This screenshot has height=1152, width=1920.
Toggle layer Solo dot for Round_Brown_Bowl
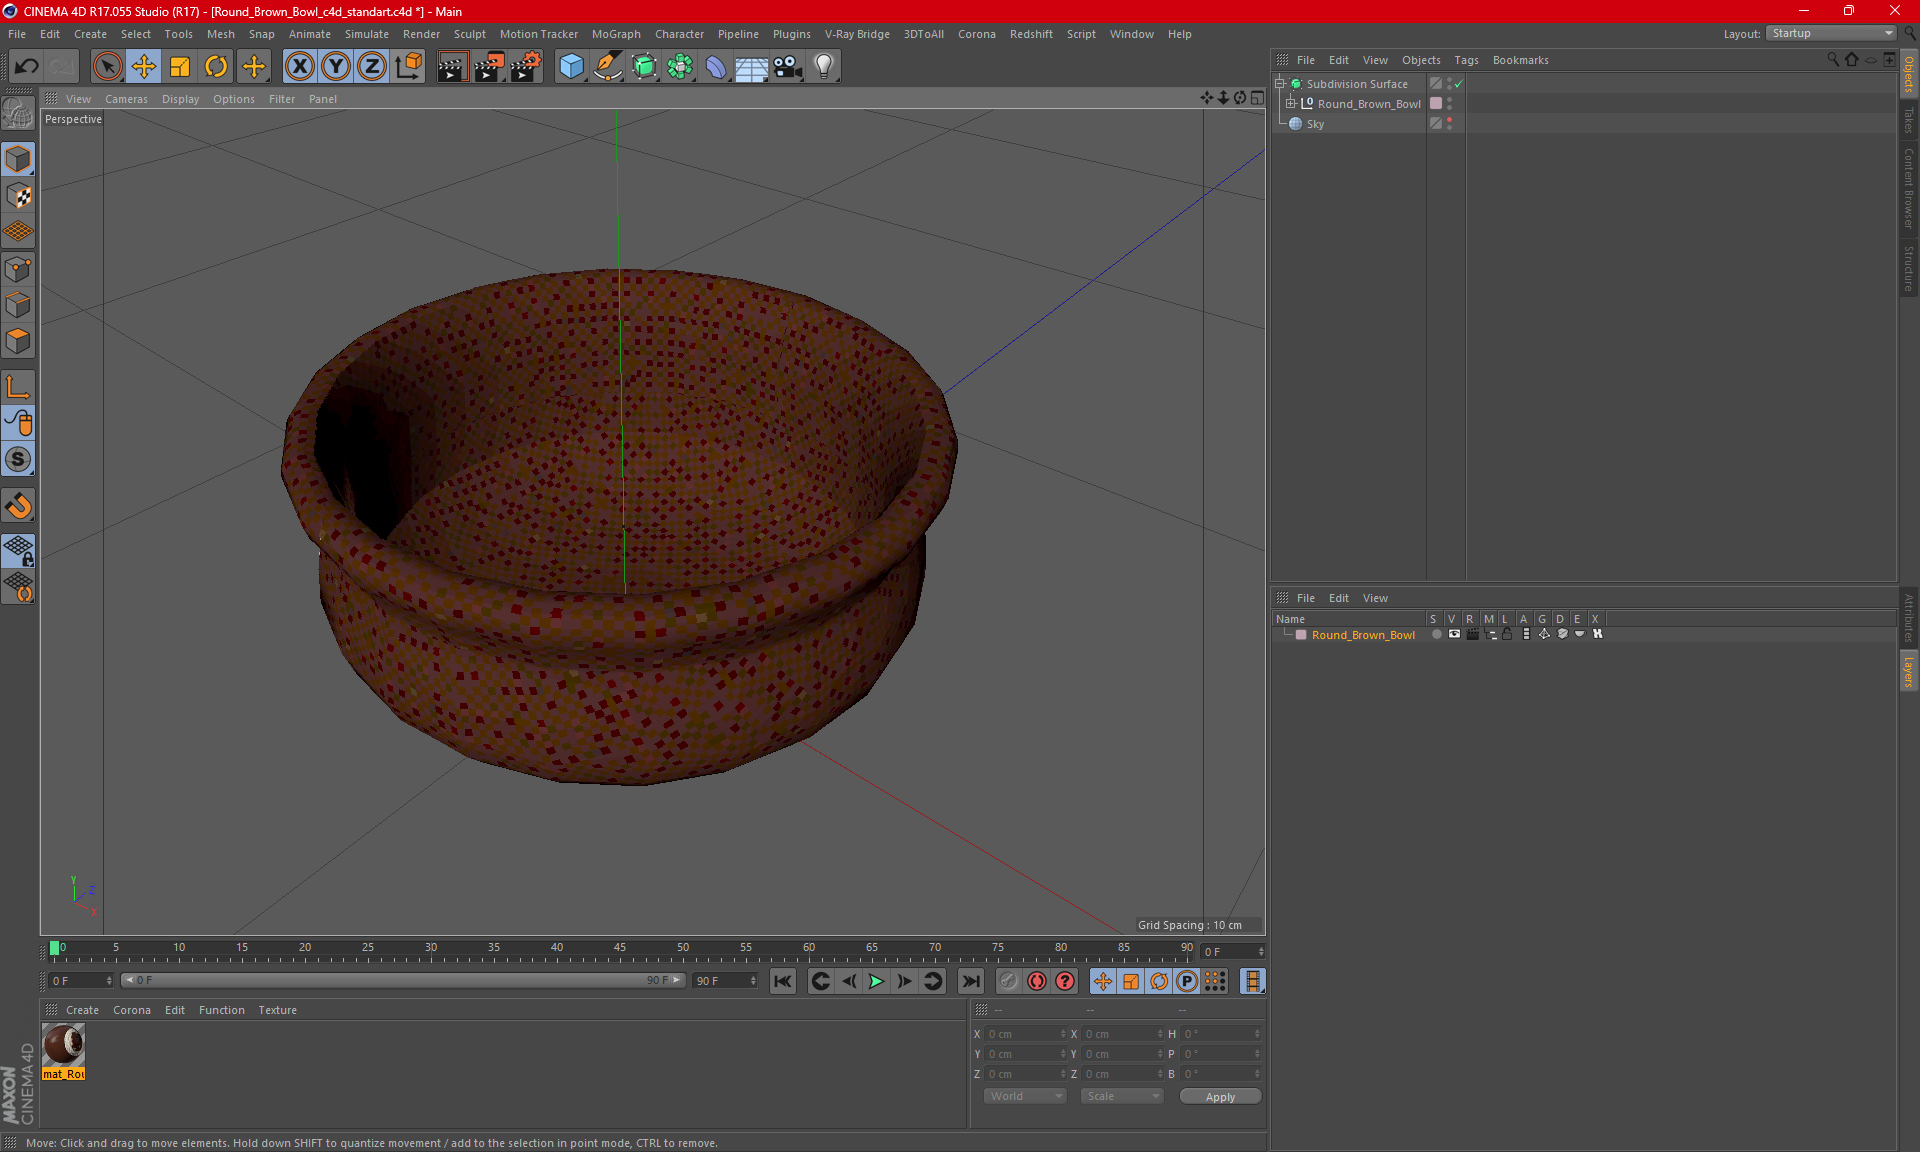[1436, 634]
